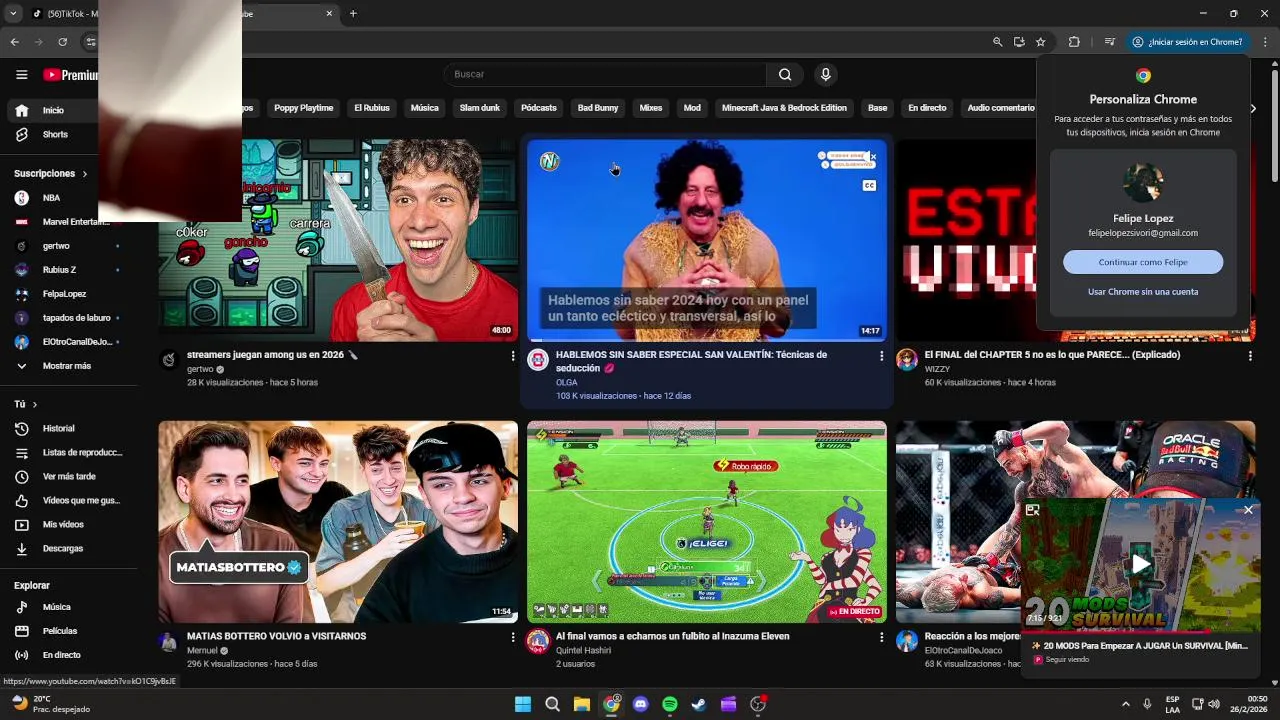Image resolution: width=1280 pixels, height=720 pixels.
Task: Open the gertwo among us video thumbnail
Action: tap(338, 240)
